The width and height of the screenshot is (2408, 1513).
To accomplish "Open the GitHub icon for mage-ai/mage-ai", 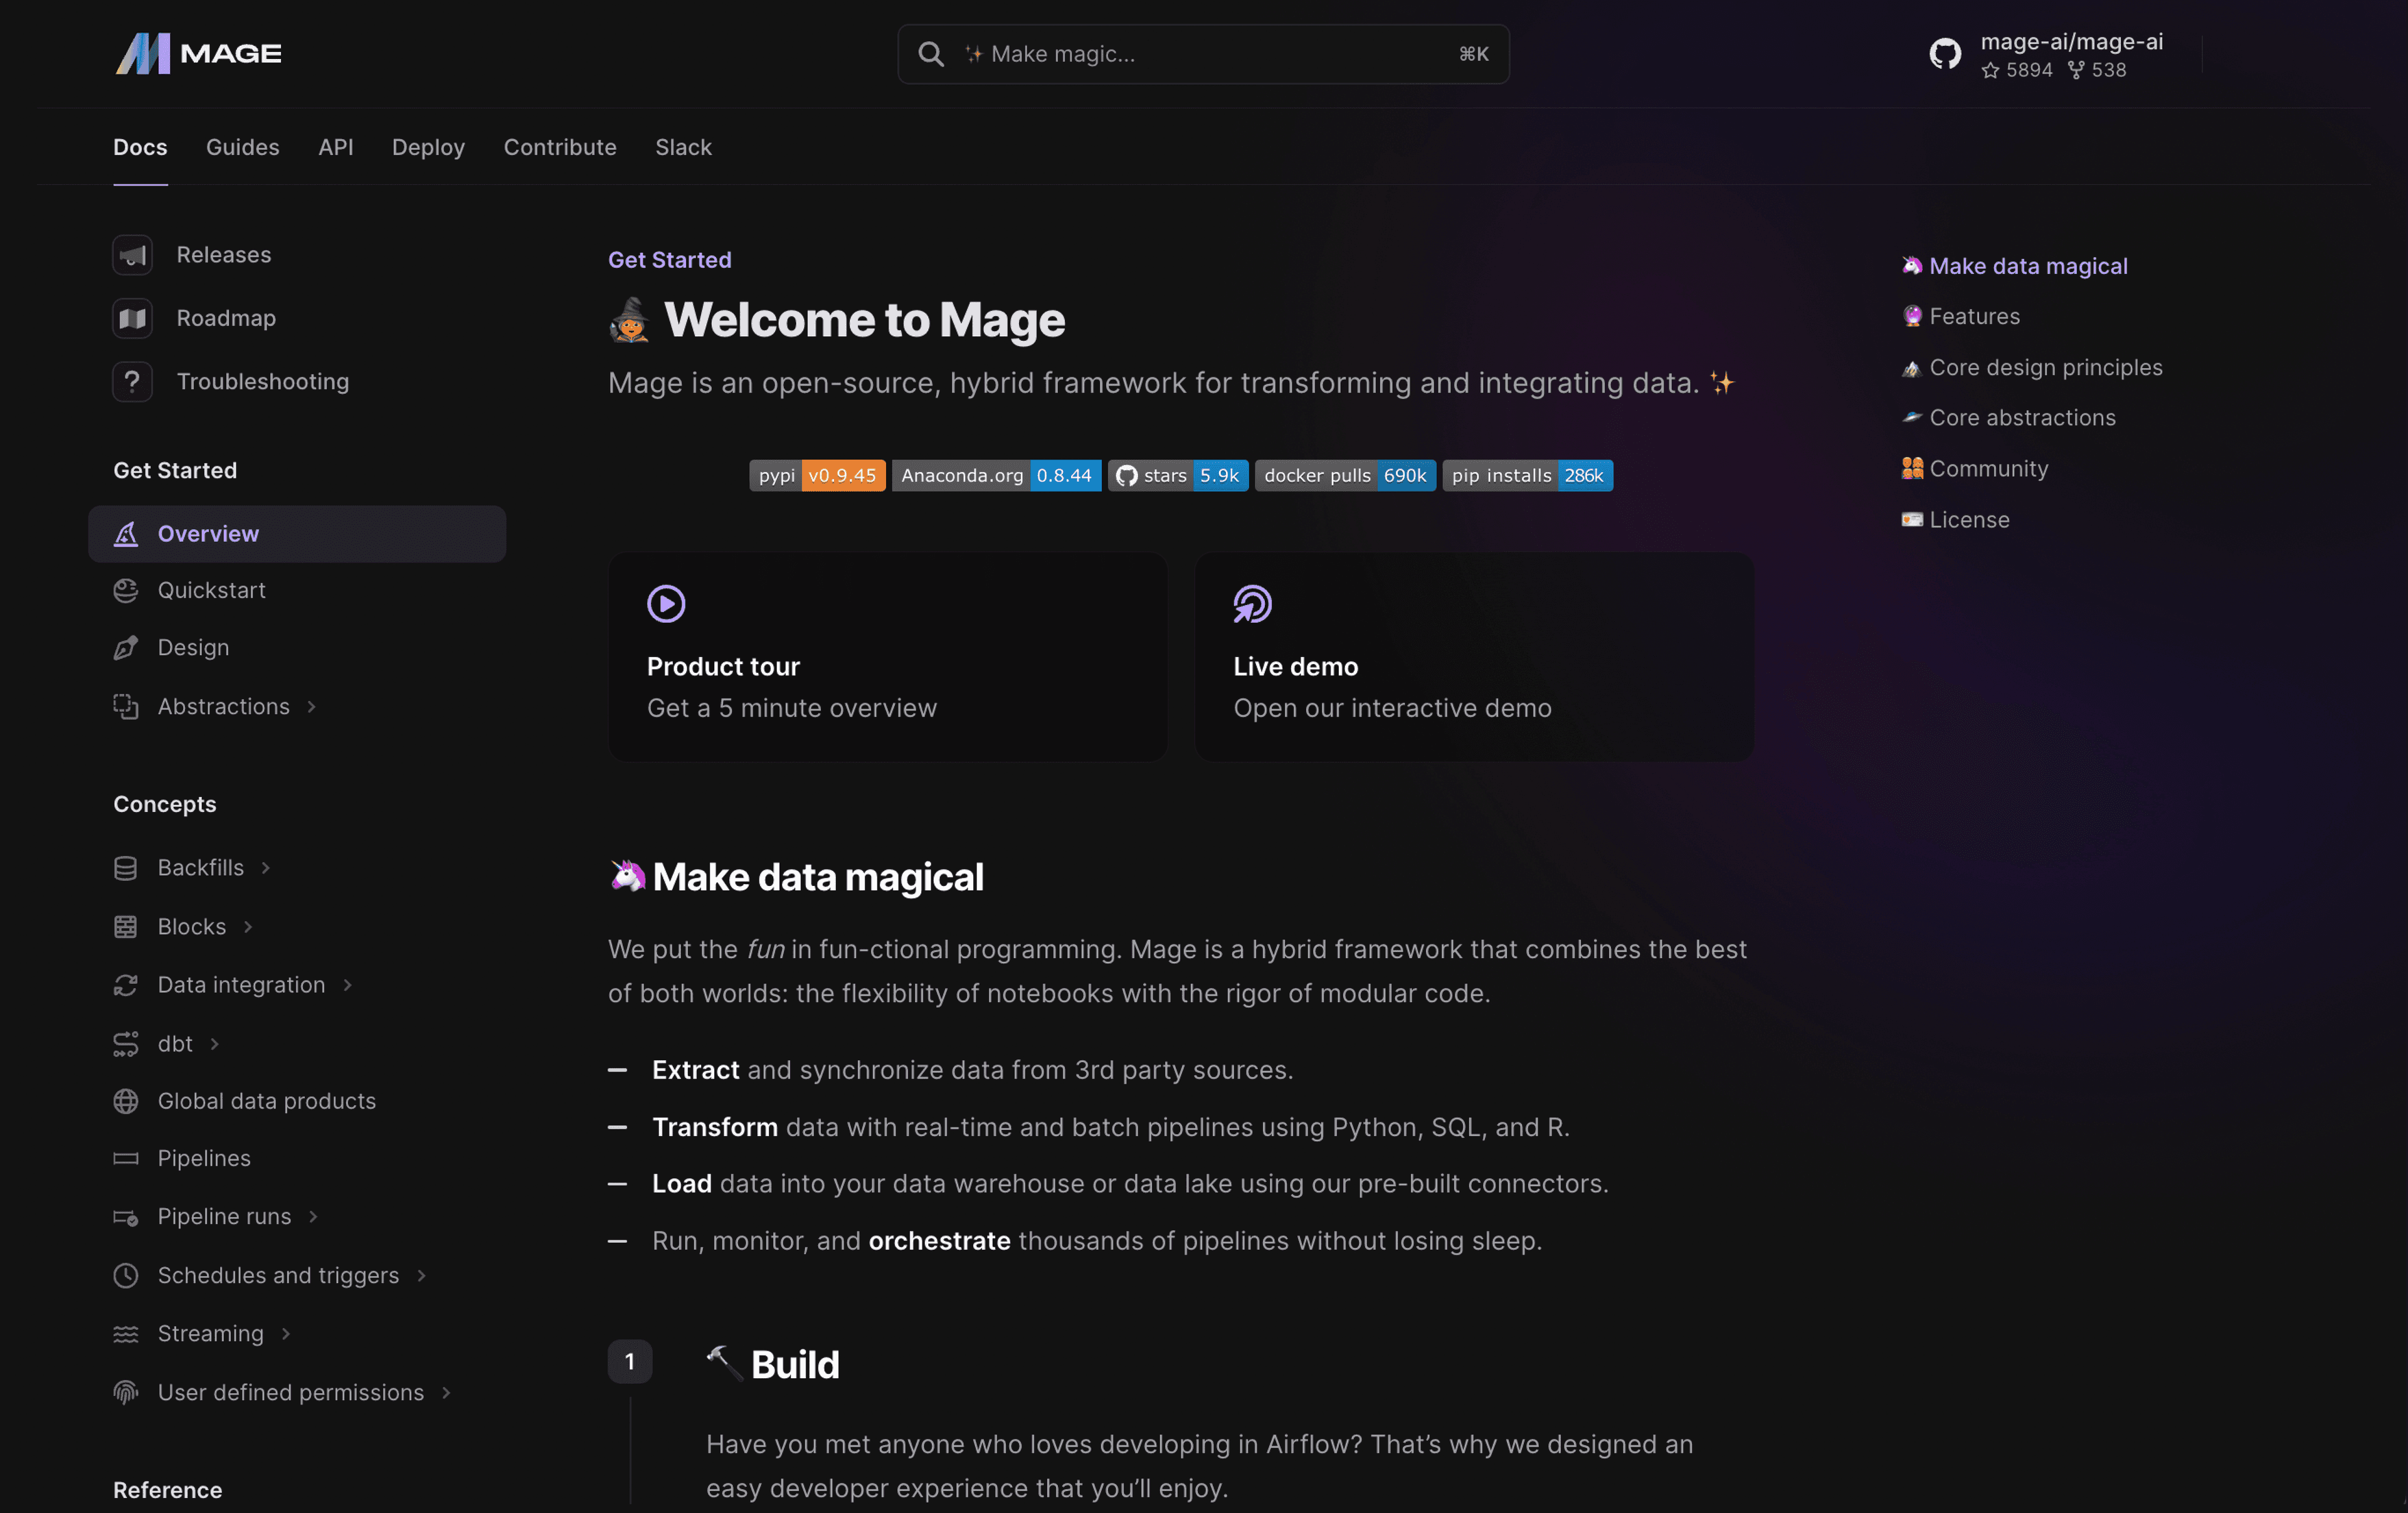I will [1944, 54].
